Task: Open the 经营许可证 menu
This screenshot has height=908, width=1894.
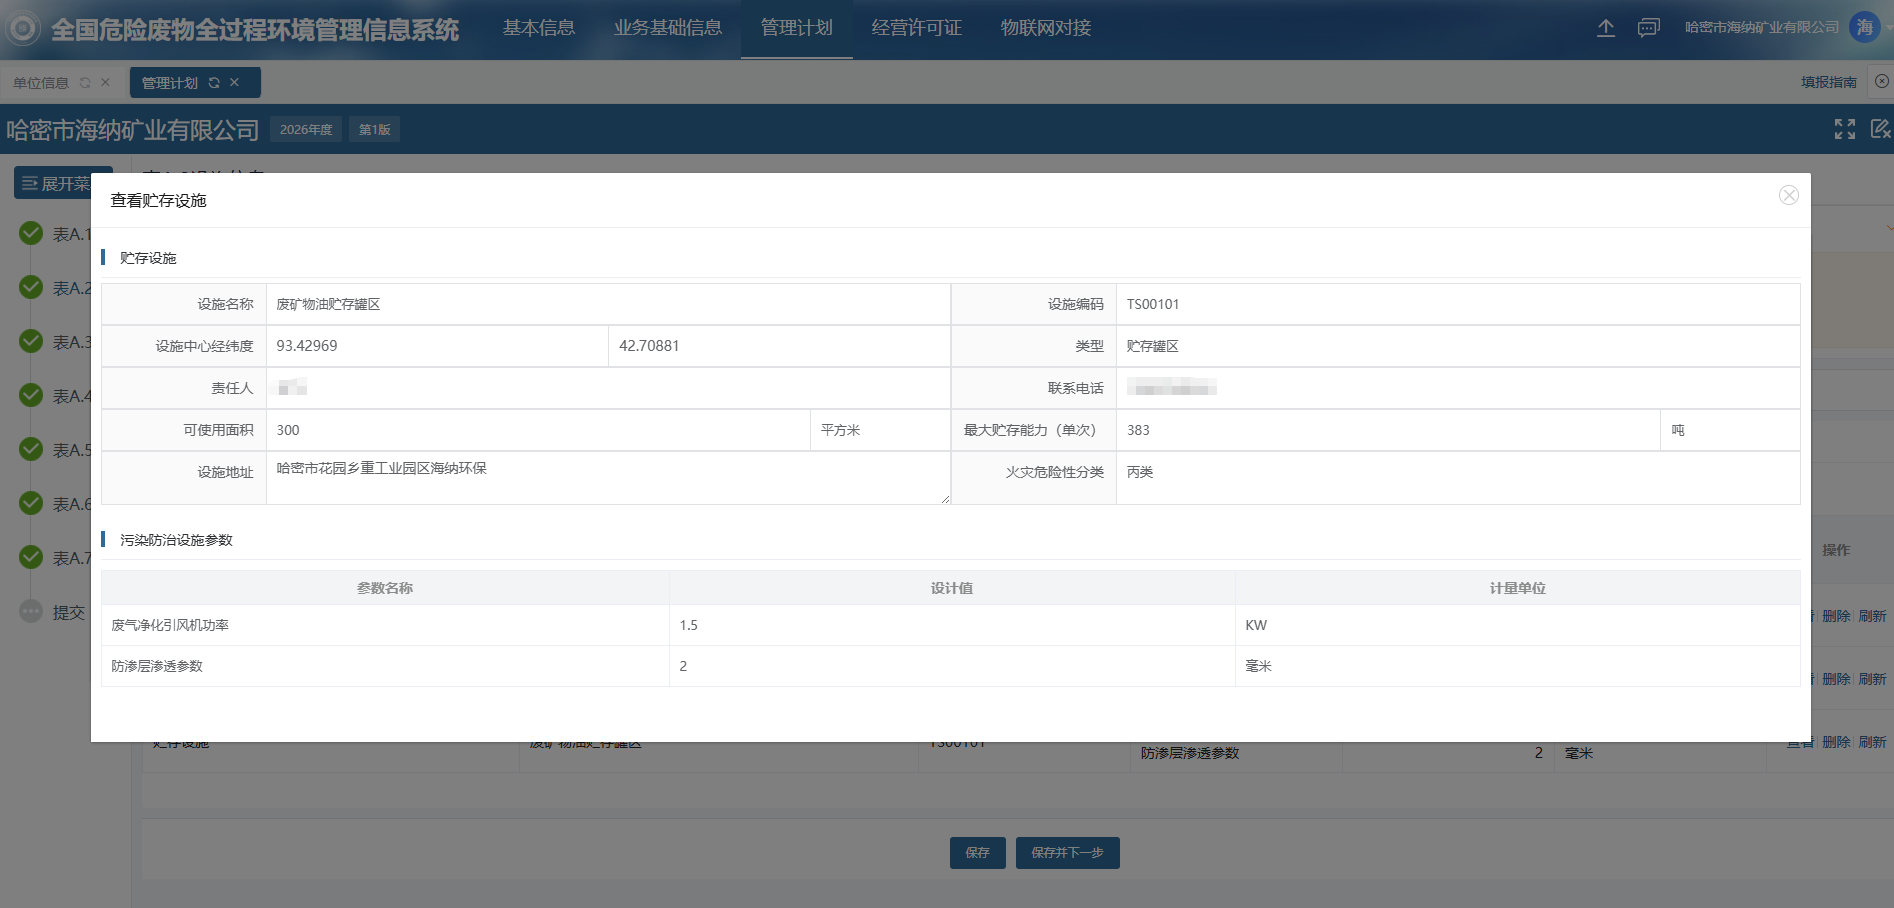Action: pos(916,28)
